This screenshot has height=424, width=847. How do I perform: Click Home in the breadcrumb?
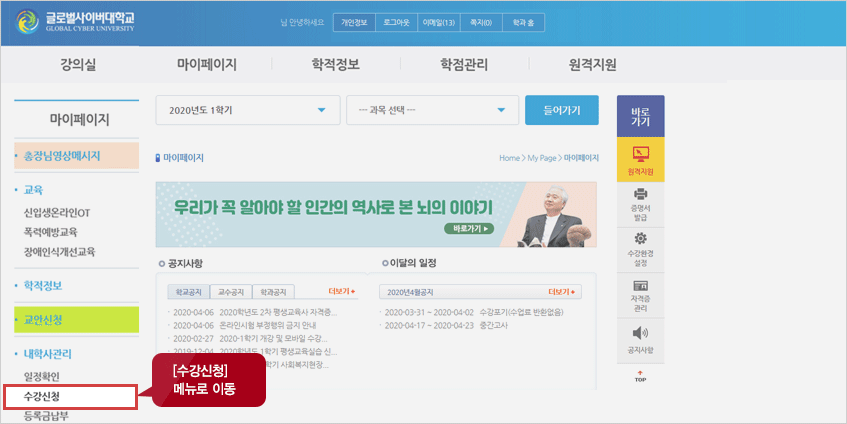point(509,158)
